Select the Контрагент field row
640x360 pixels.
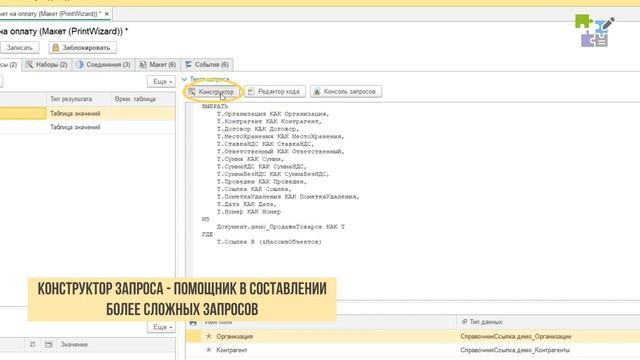413,350
